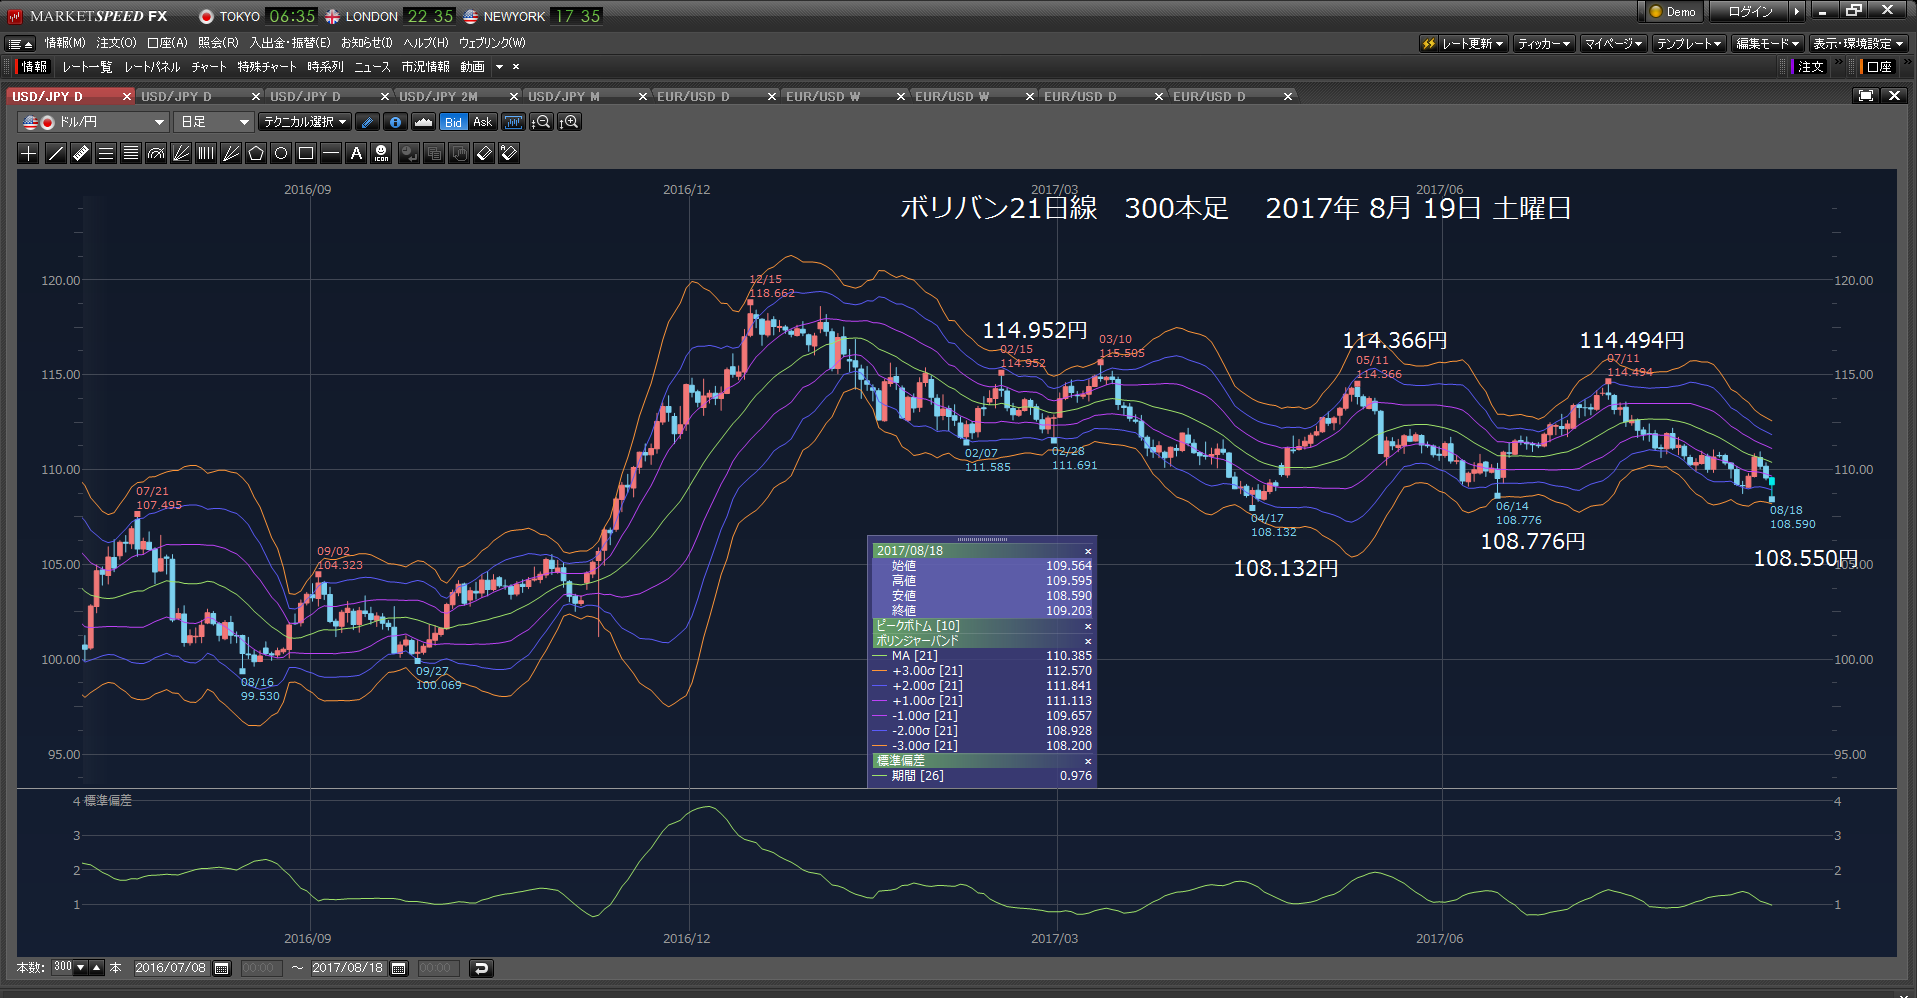The height and width of the screenshot is (998, 1917).
Task: Open the 日足 timeframe dropdown
Action: (x=214, y=122)
